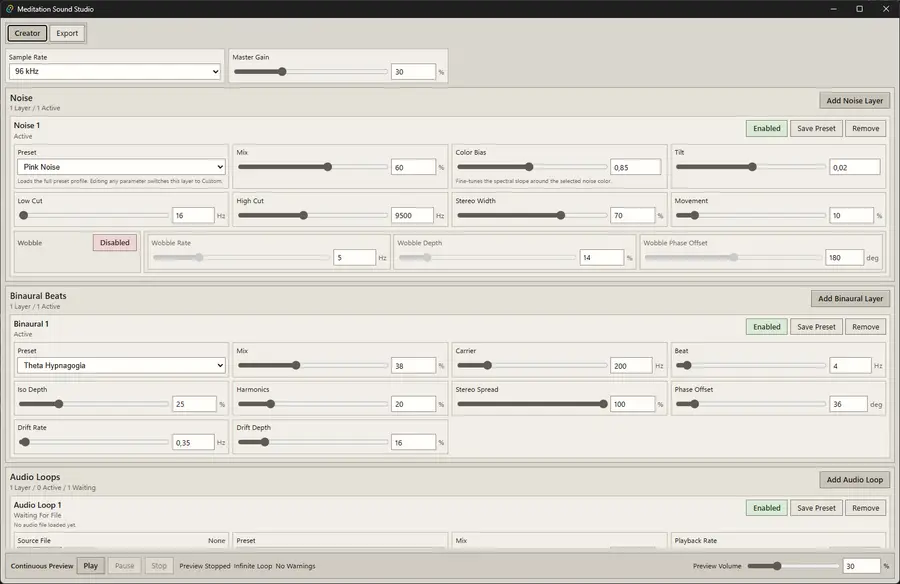Switch to the Creator tab
900x584 pixels.
pos(28,33)
